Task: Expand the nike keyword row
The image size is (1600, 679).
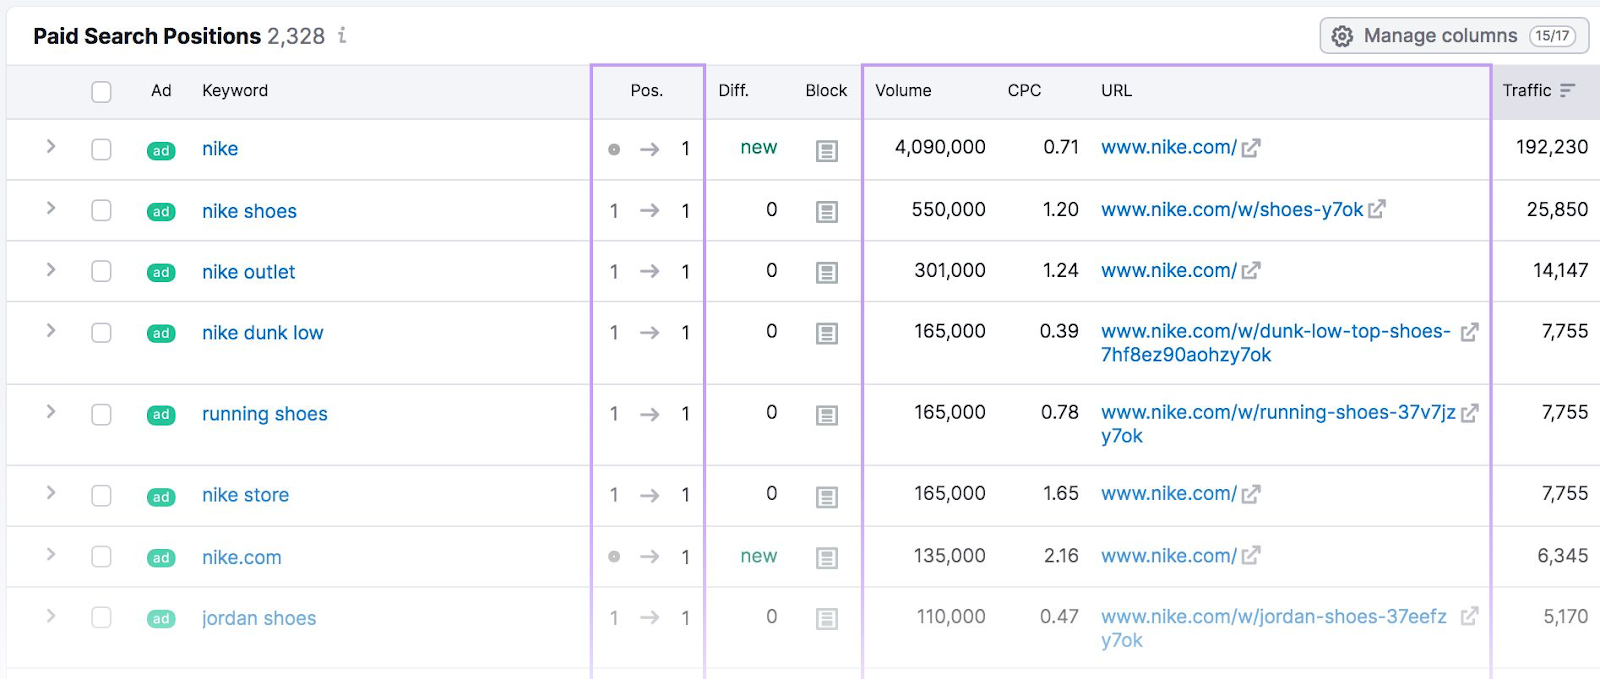Action: tap(51, 147)
